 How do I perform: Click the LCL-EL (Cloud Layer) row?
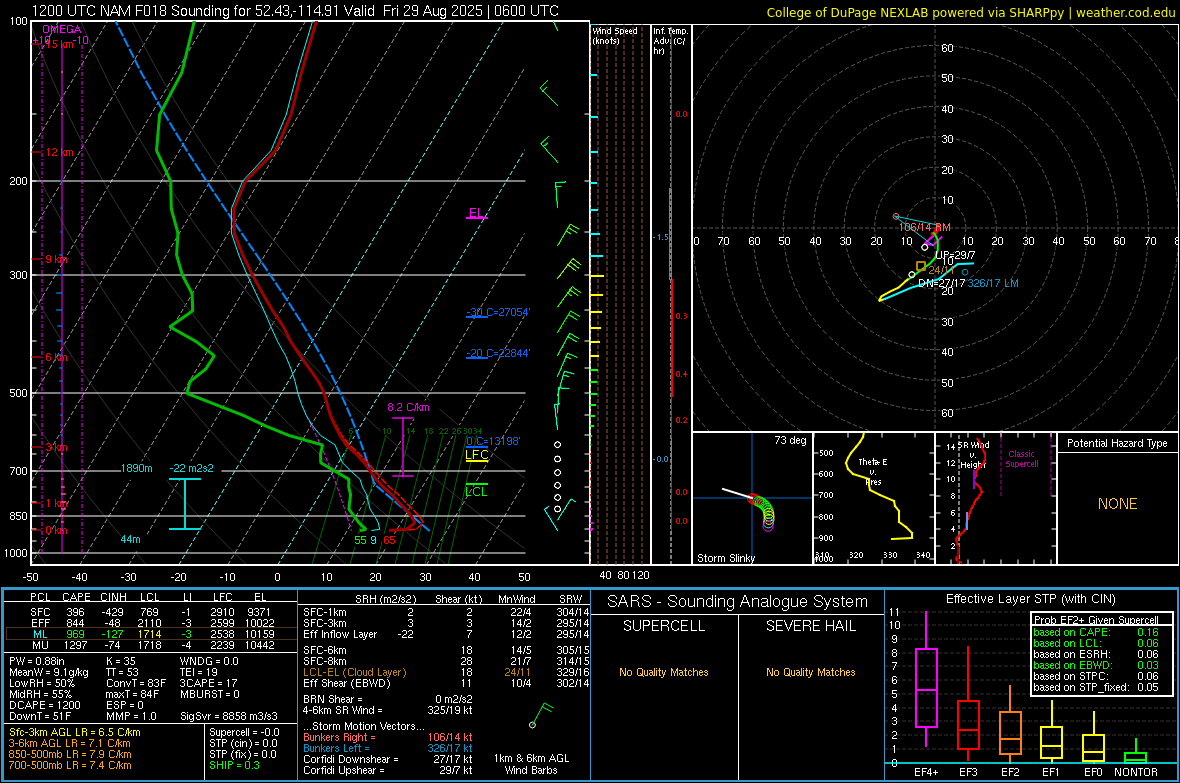point(446,672)
